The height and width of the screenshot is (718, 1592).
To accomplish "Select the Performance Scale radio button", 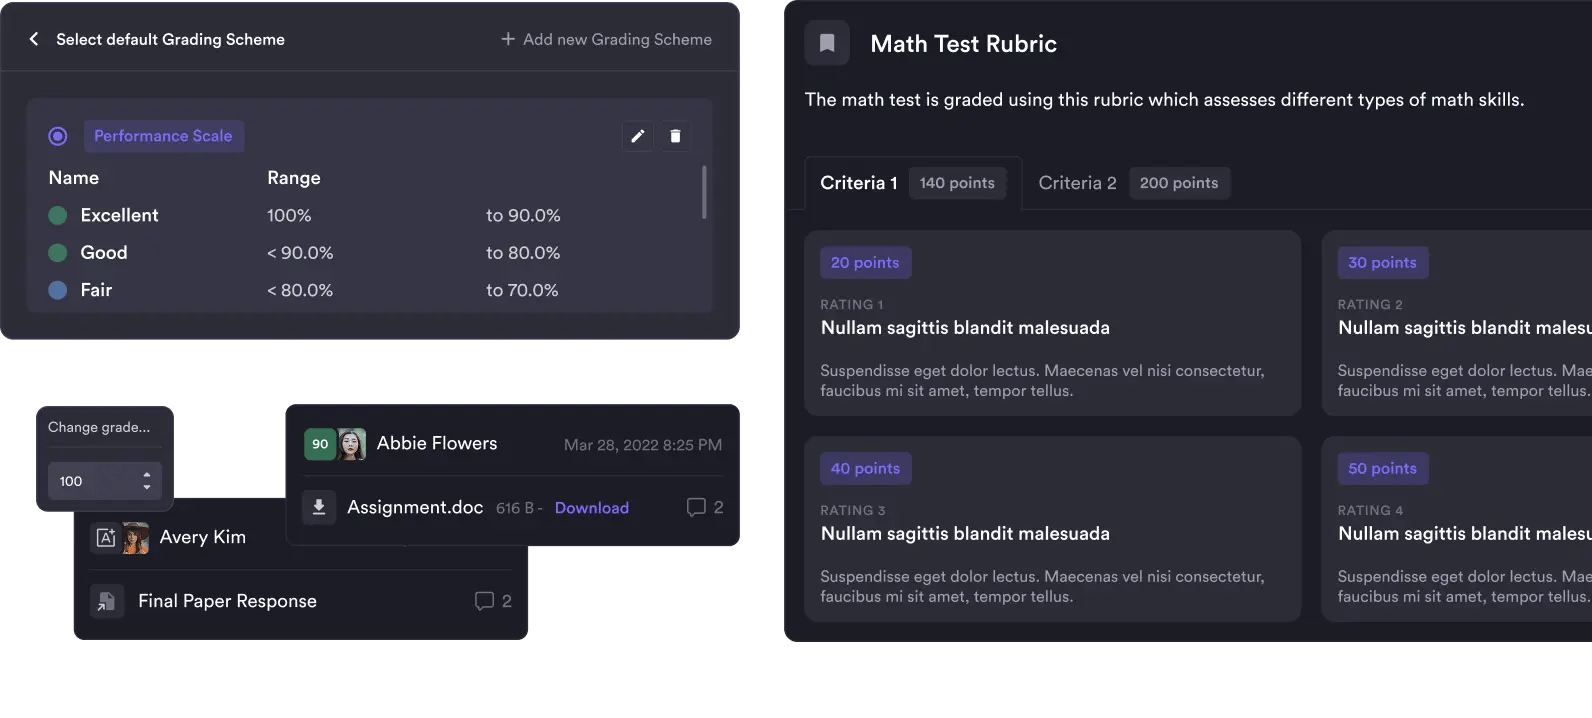I will [58, 136].
